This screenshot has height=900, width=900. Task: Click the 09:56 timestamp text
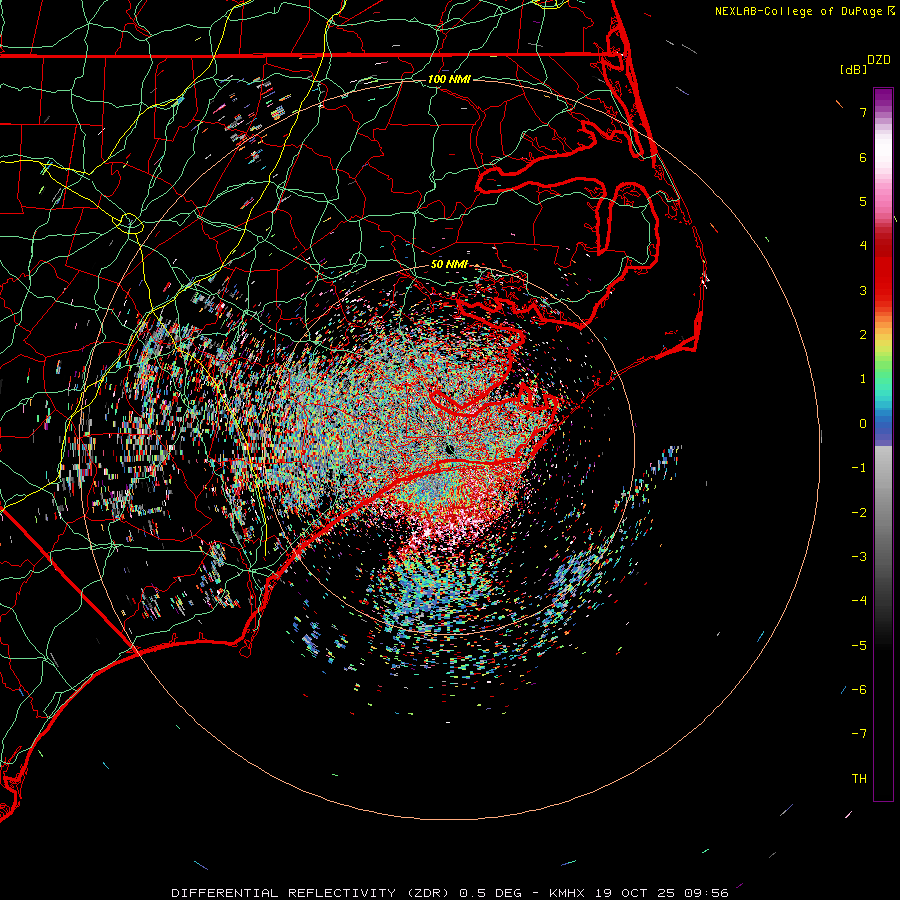pyautogui.click(x=707, y=893)
